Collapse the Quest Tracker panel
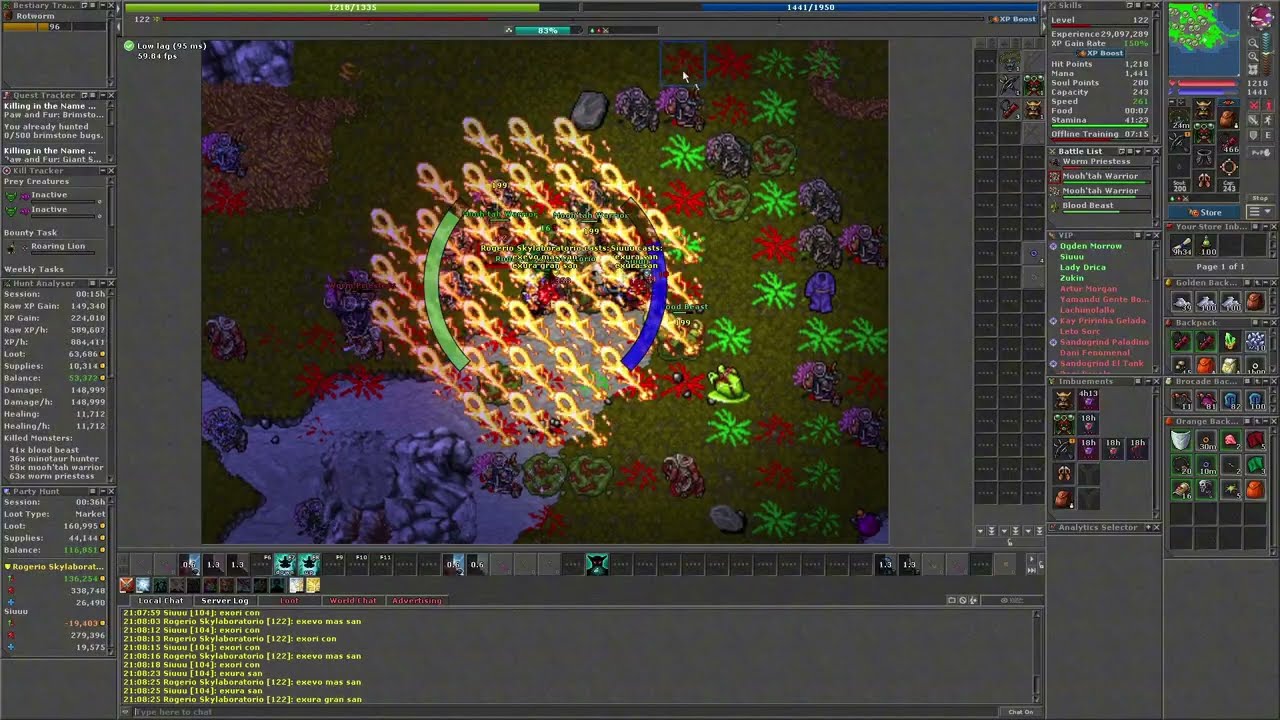The height and width of the screenshot is (720, 1280). (103, 95)
